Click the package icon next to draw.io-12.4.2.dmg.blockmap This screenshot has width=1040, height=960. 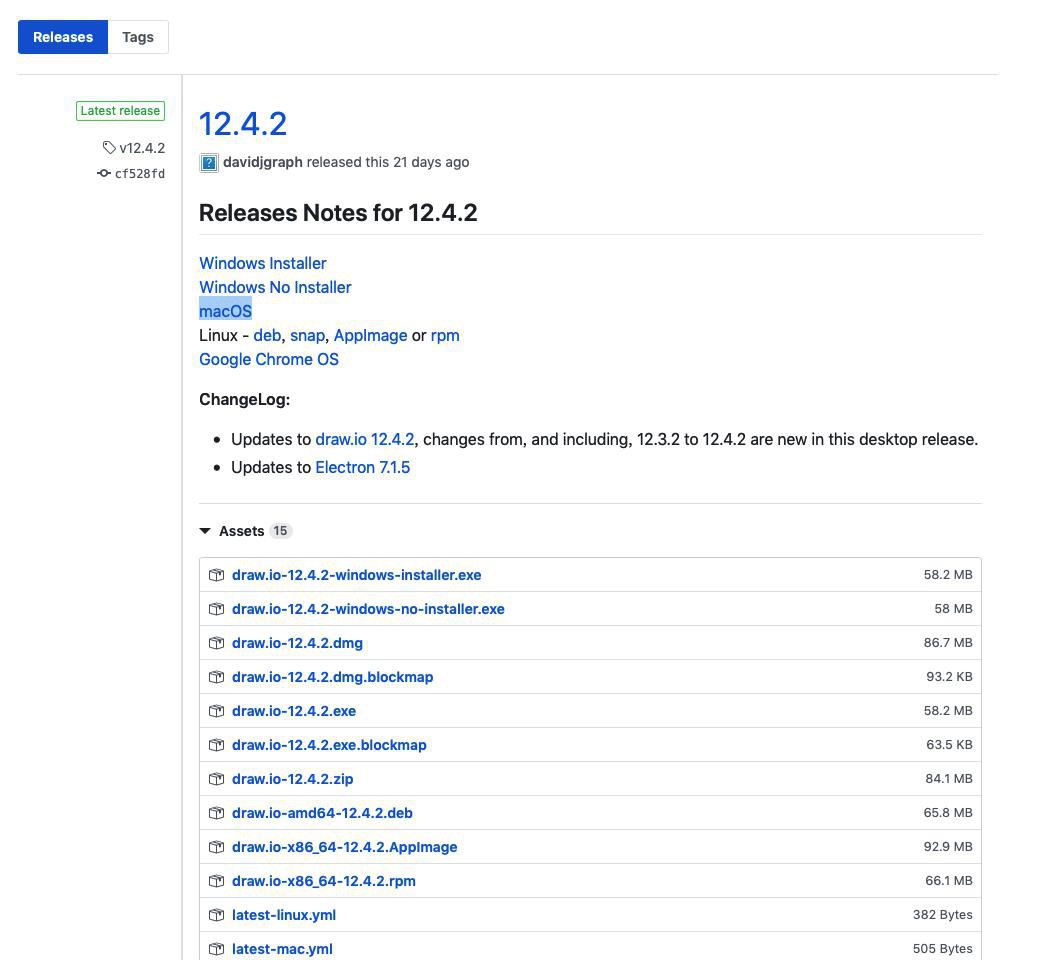pyautogui.click(x=216, y=677)
